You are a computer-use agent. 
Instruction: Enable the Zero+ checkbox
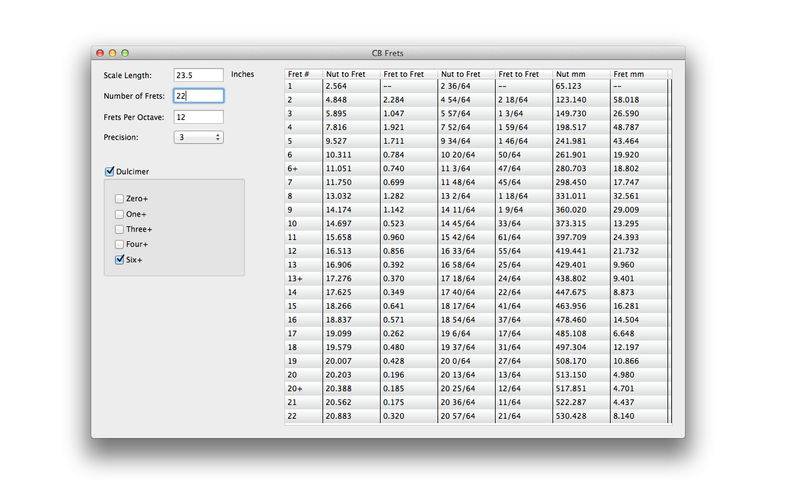(119, 198)
